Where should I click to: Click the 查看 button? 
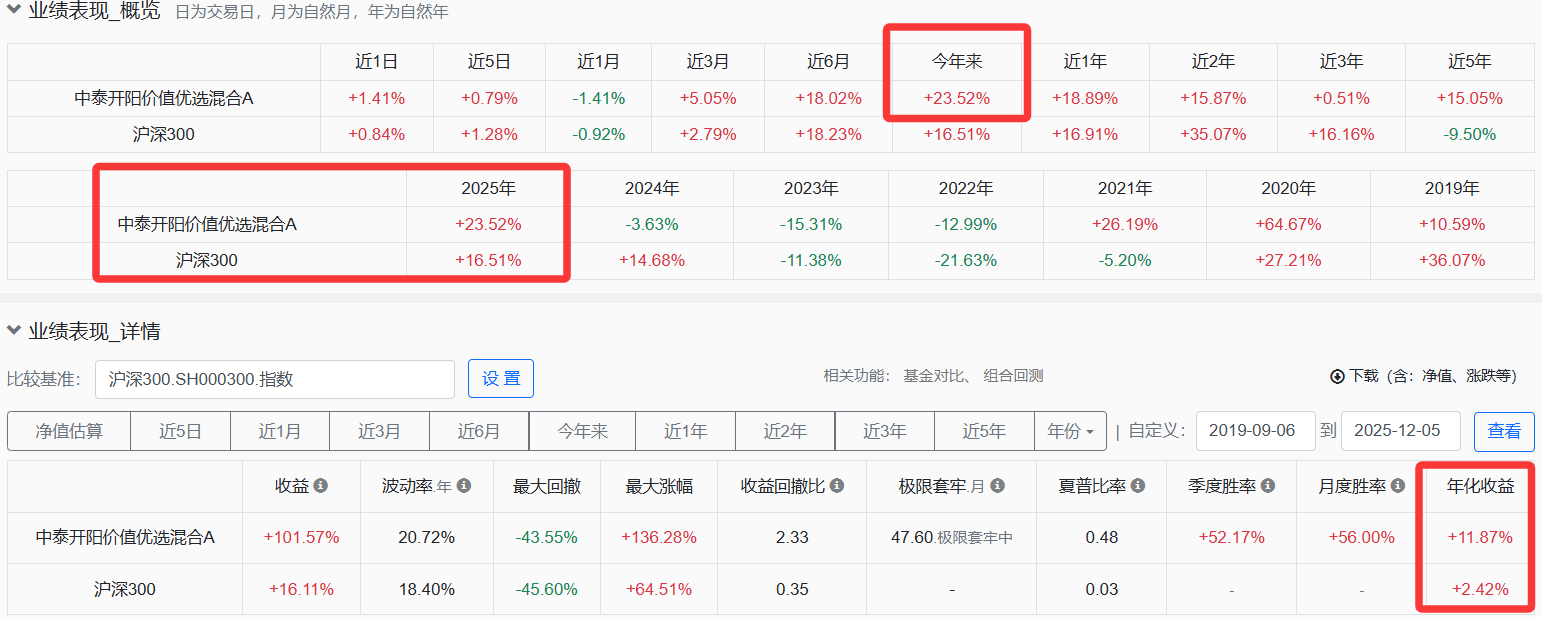(1504, 431)
